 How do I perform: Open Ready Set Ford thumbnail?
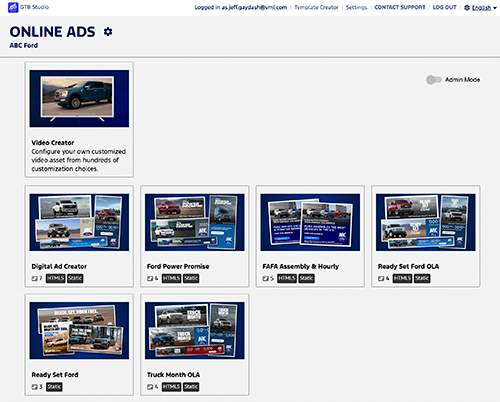coord(79,331)
